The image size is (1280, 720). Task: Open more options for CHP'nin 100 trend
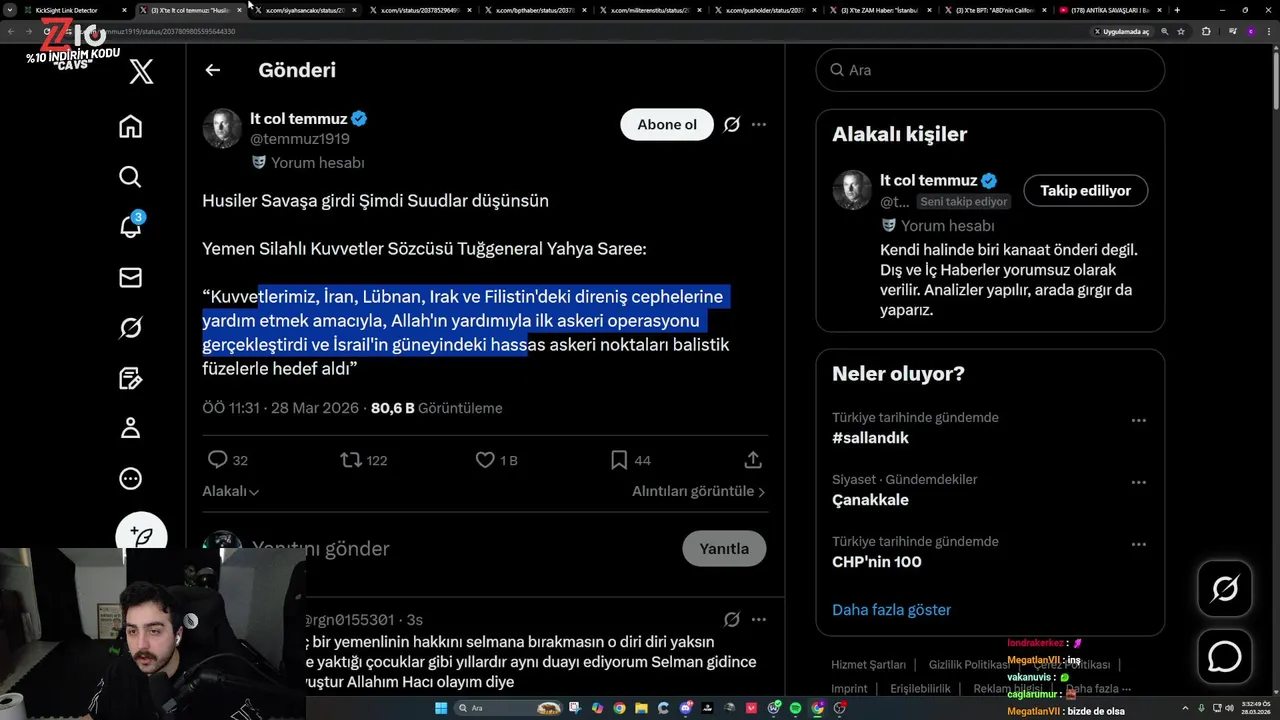(1138, 545)
